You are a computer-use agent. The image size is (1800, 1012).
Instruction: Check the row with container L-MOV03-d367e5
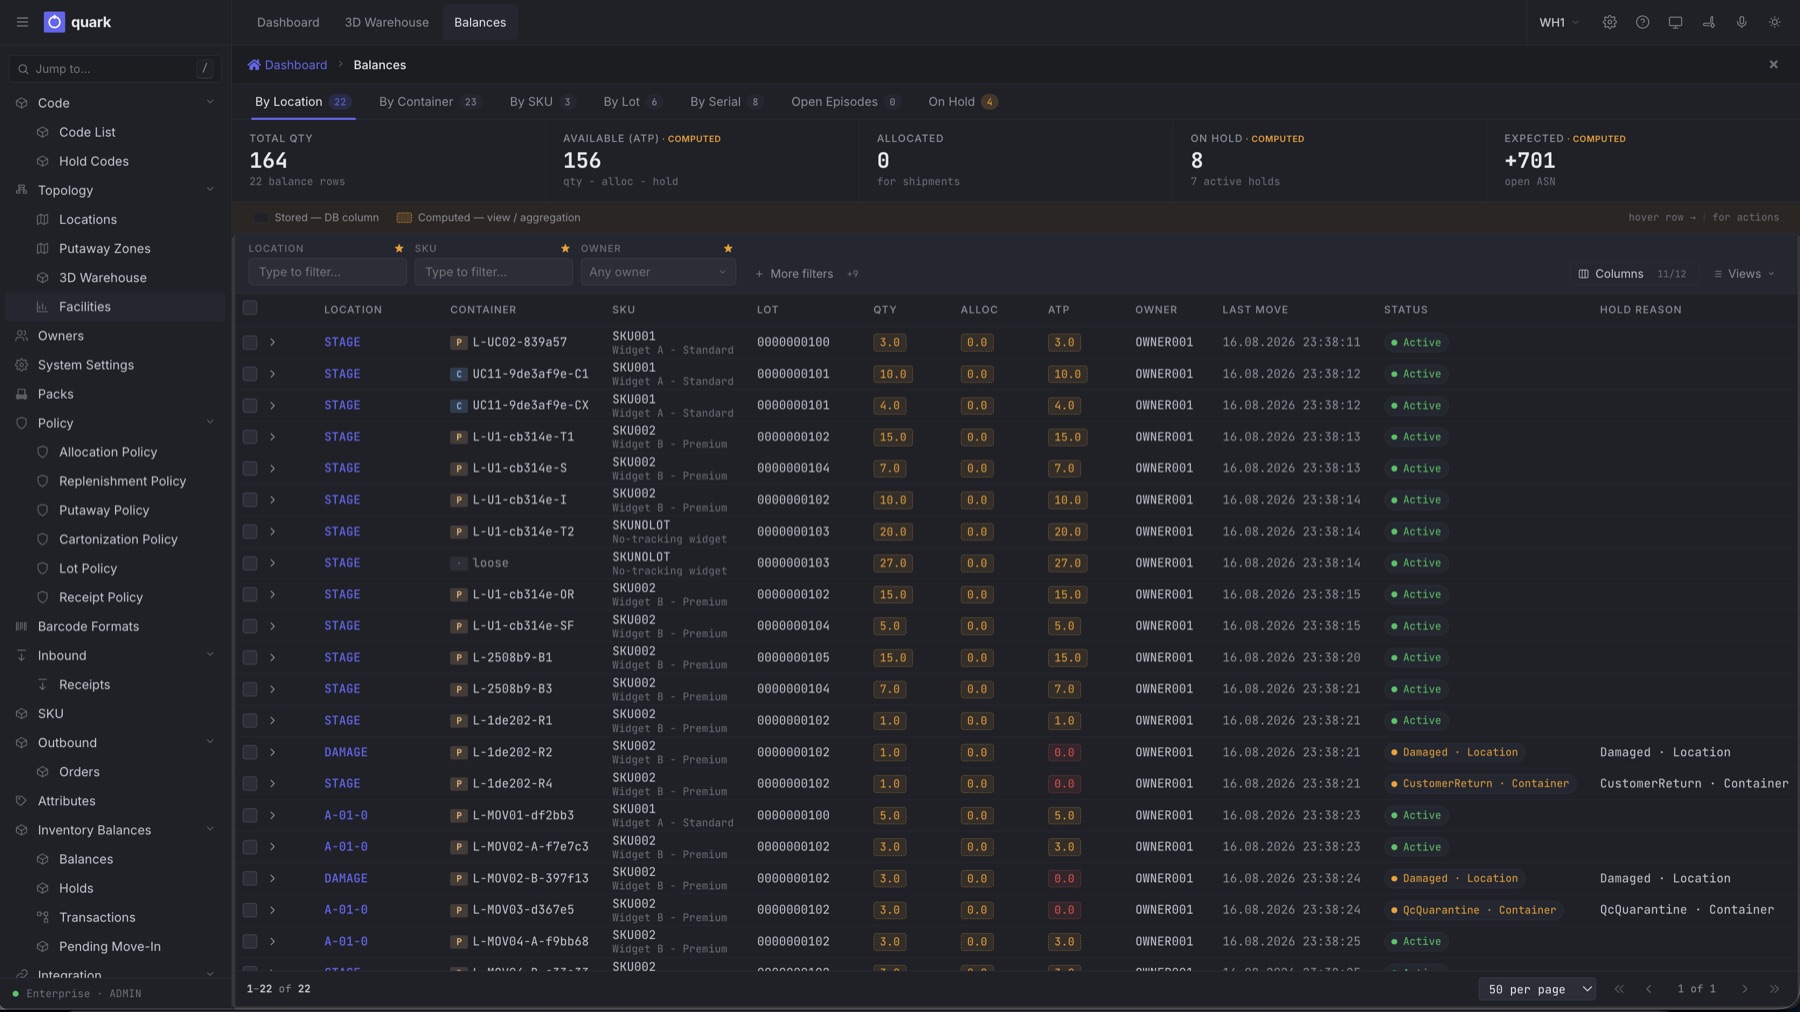(250, 910)
